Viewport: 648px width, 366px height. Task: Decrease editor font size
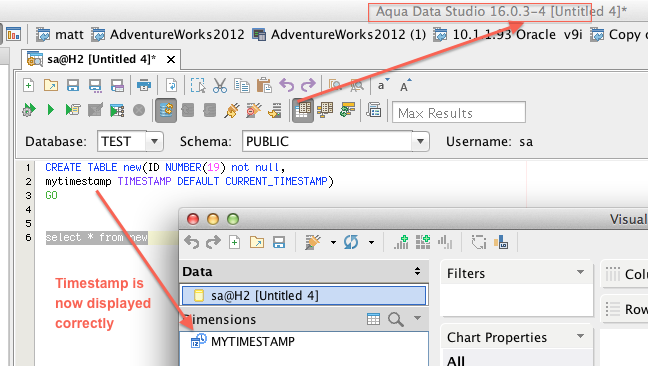383,85
